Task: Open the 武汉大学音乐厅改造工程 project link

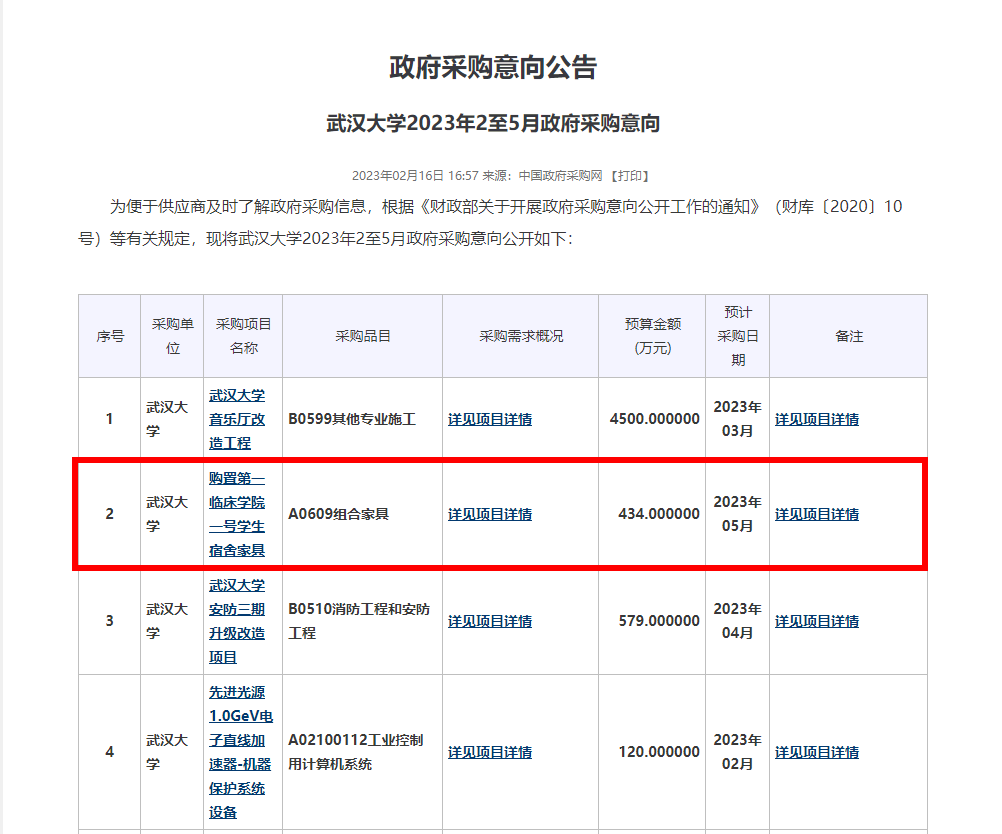Action: point(237,419)
